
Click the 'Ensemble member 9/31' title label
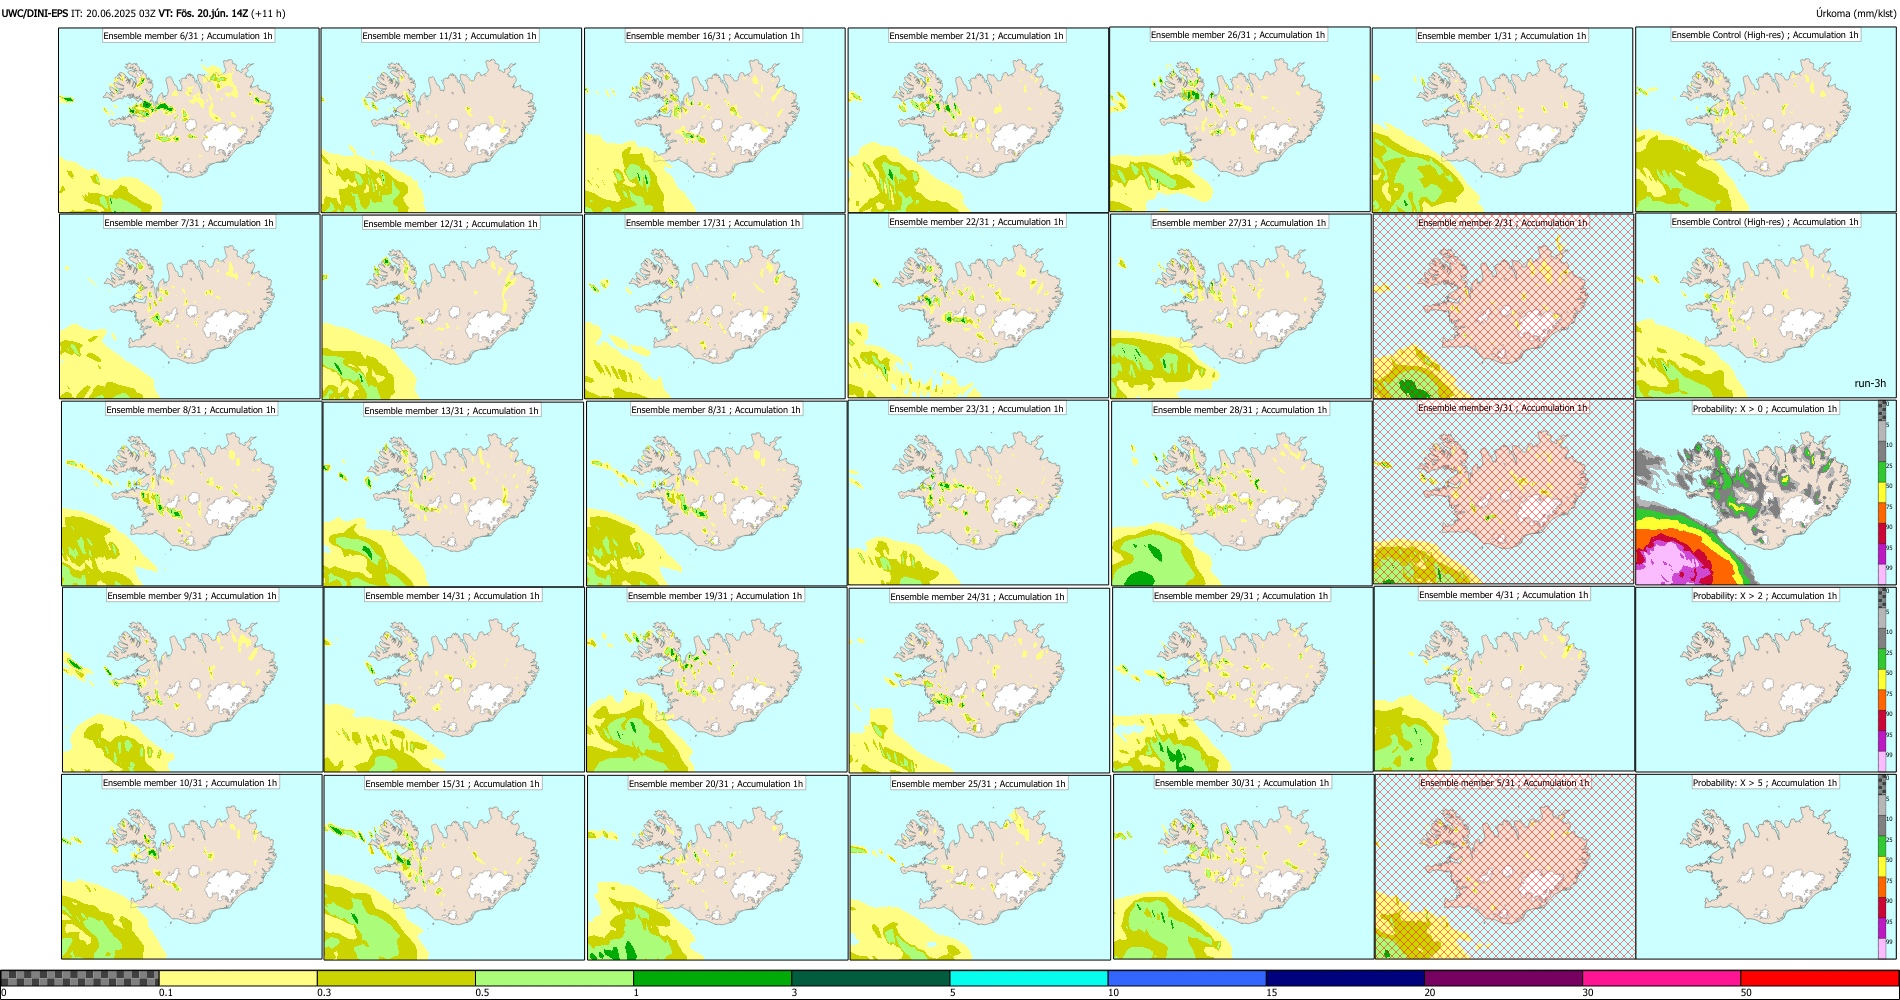tap(192, 596)
